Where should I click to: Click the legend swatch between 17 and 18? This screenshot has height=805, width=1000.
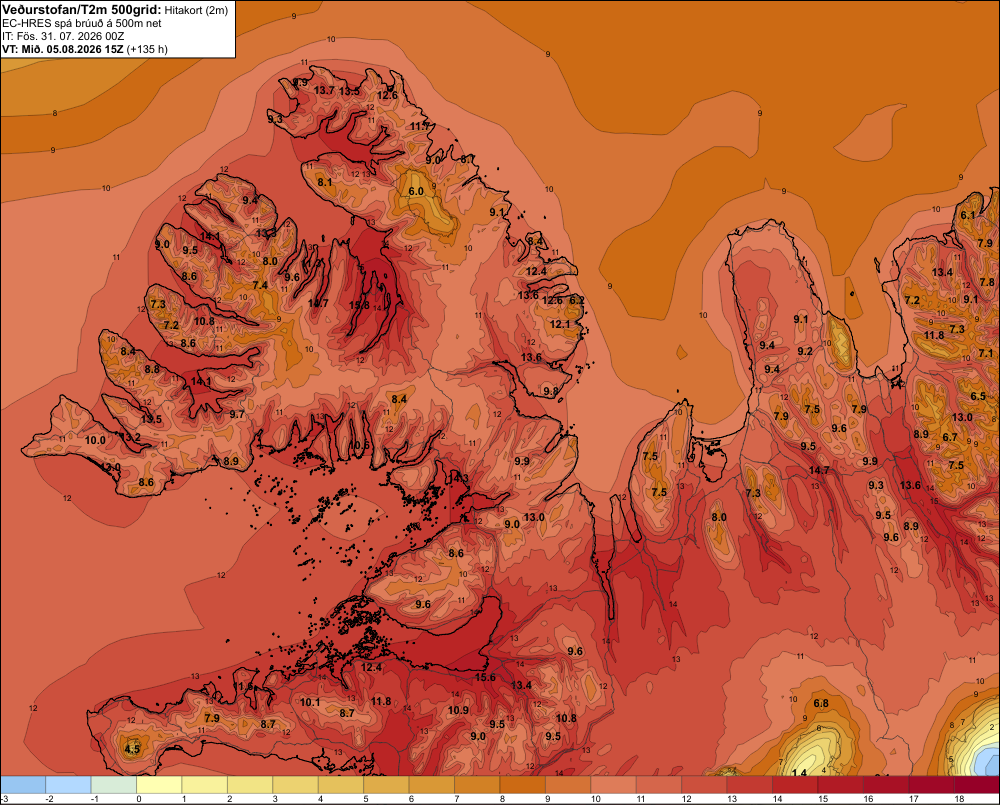(931, 785)
